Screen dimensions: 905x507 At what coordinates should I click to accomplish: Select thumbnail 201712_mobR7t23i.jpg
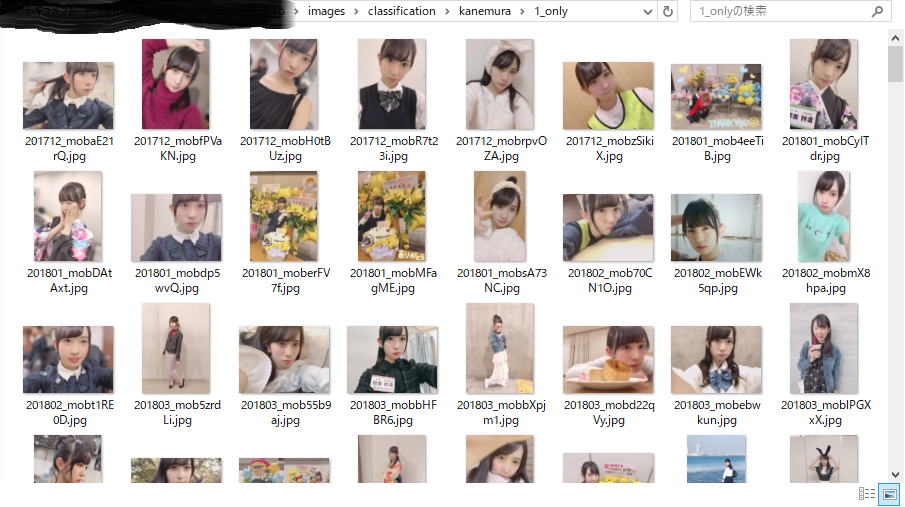pos(392,84)
